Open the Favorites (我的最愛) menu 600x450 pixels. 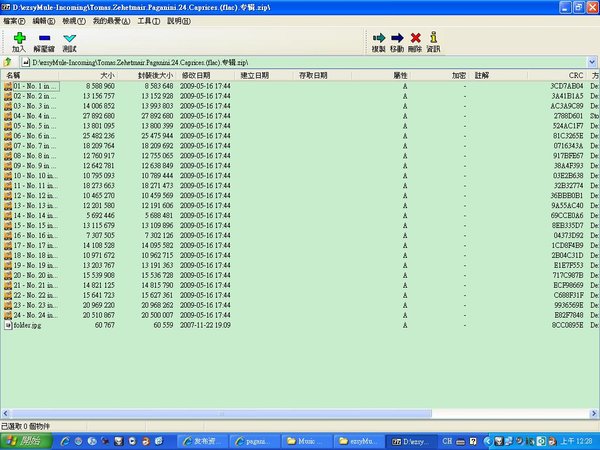tap(111, 21)
